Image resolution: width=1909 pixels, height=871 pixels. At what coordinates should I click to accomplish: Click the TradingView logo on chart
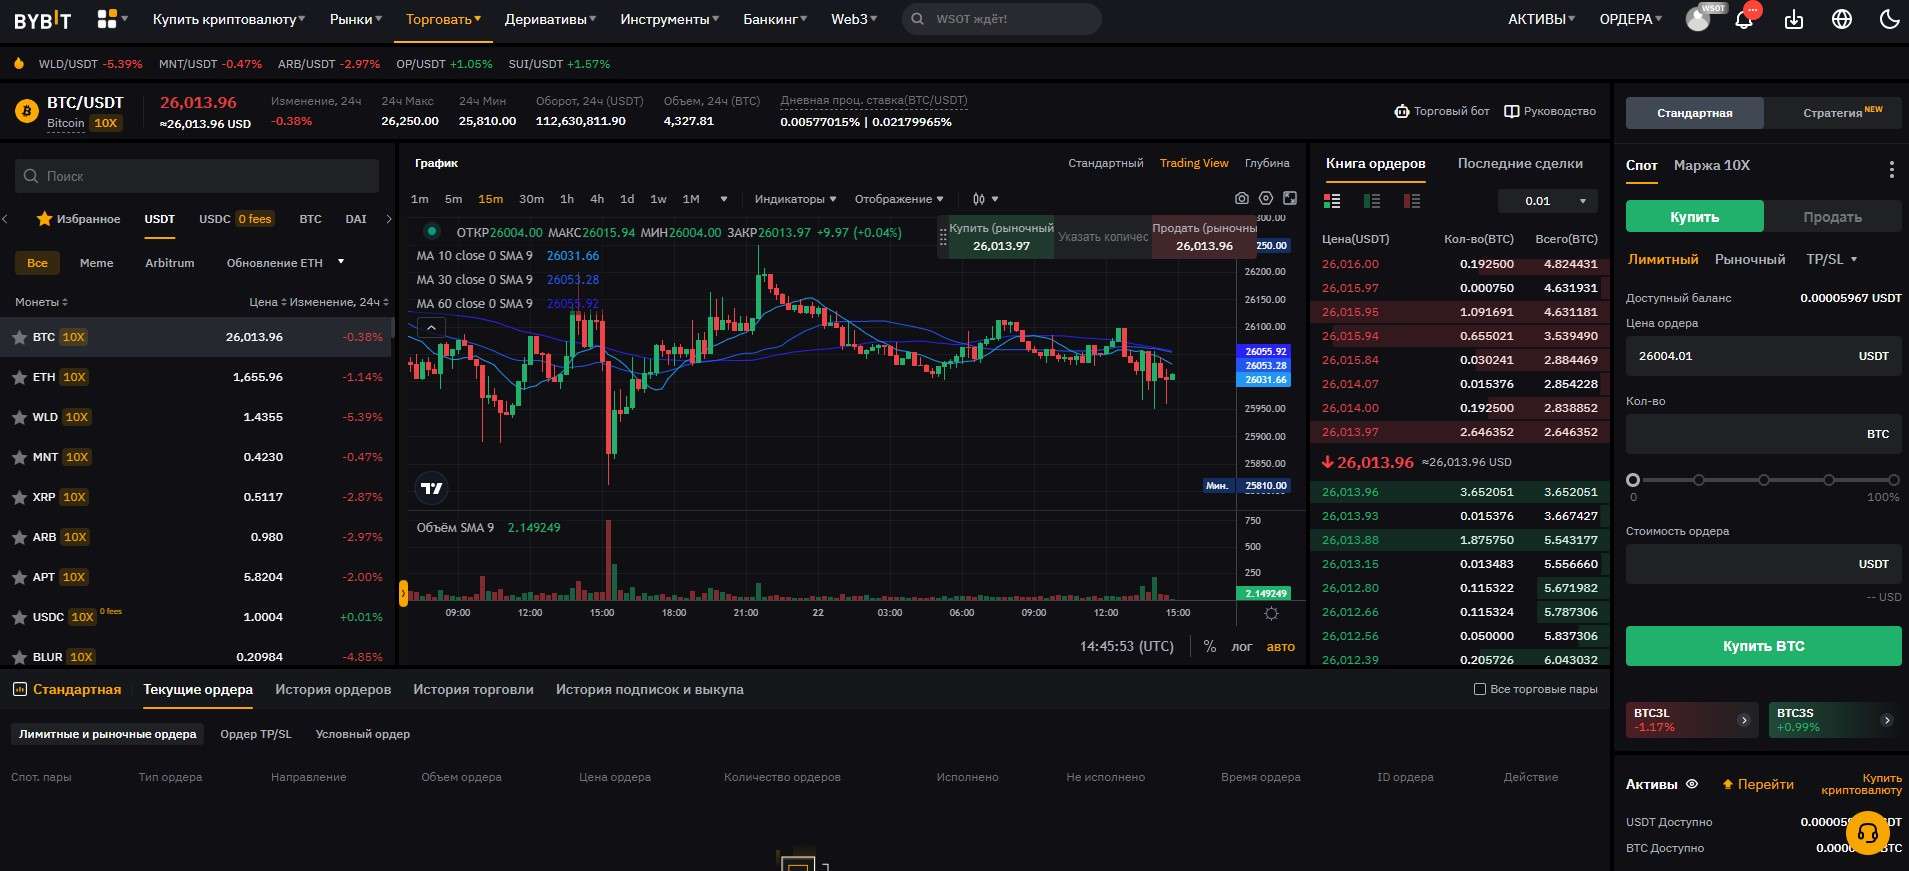click(x=432, y=488)
